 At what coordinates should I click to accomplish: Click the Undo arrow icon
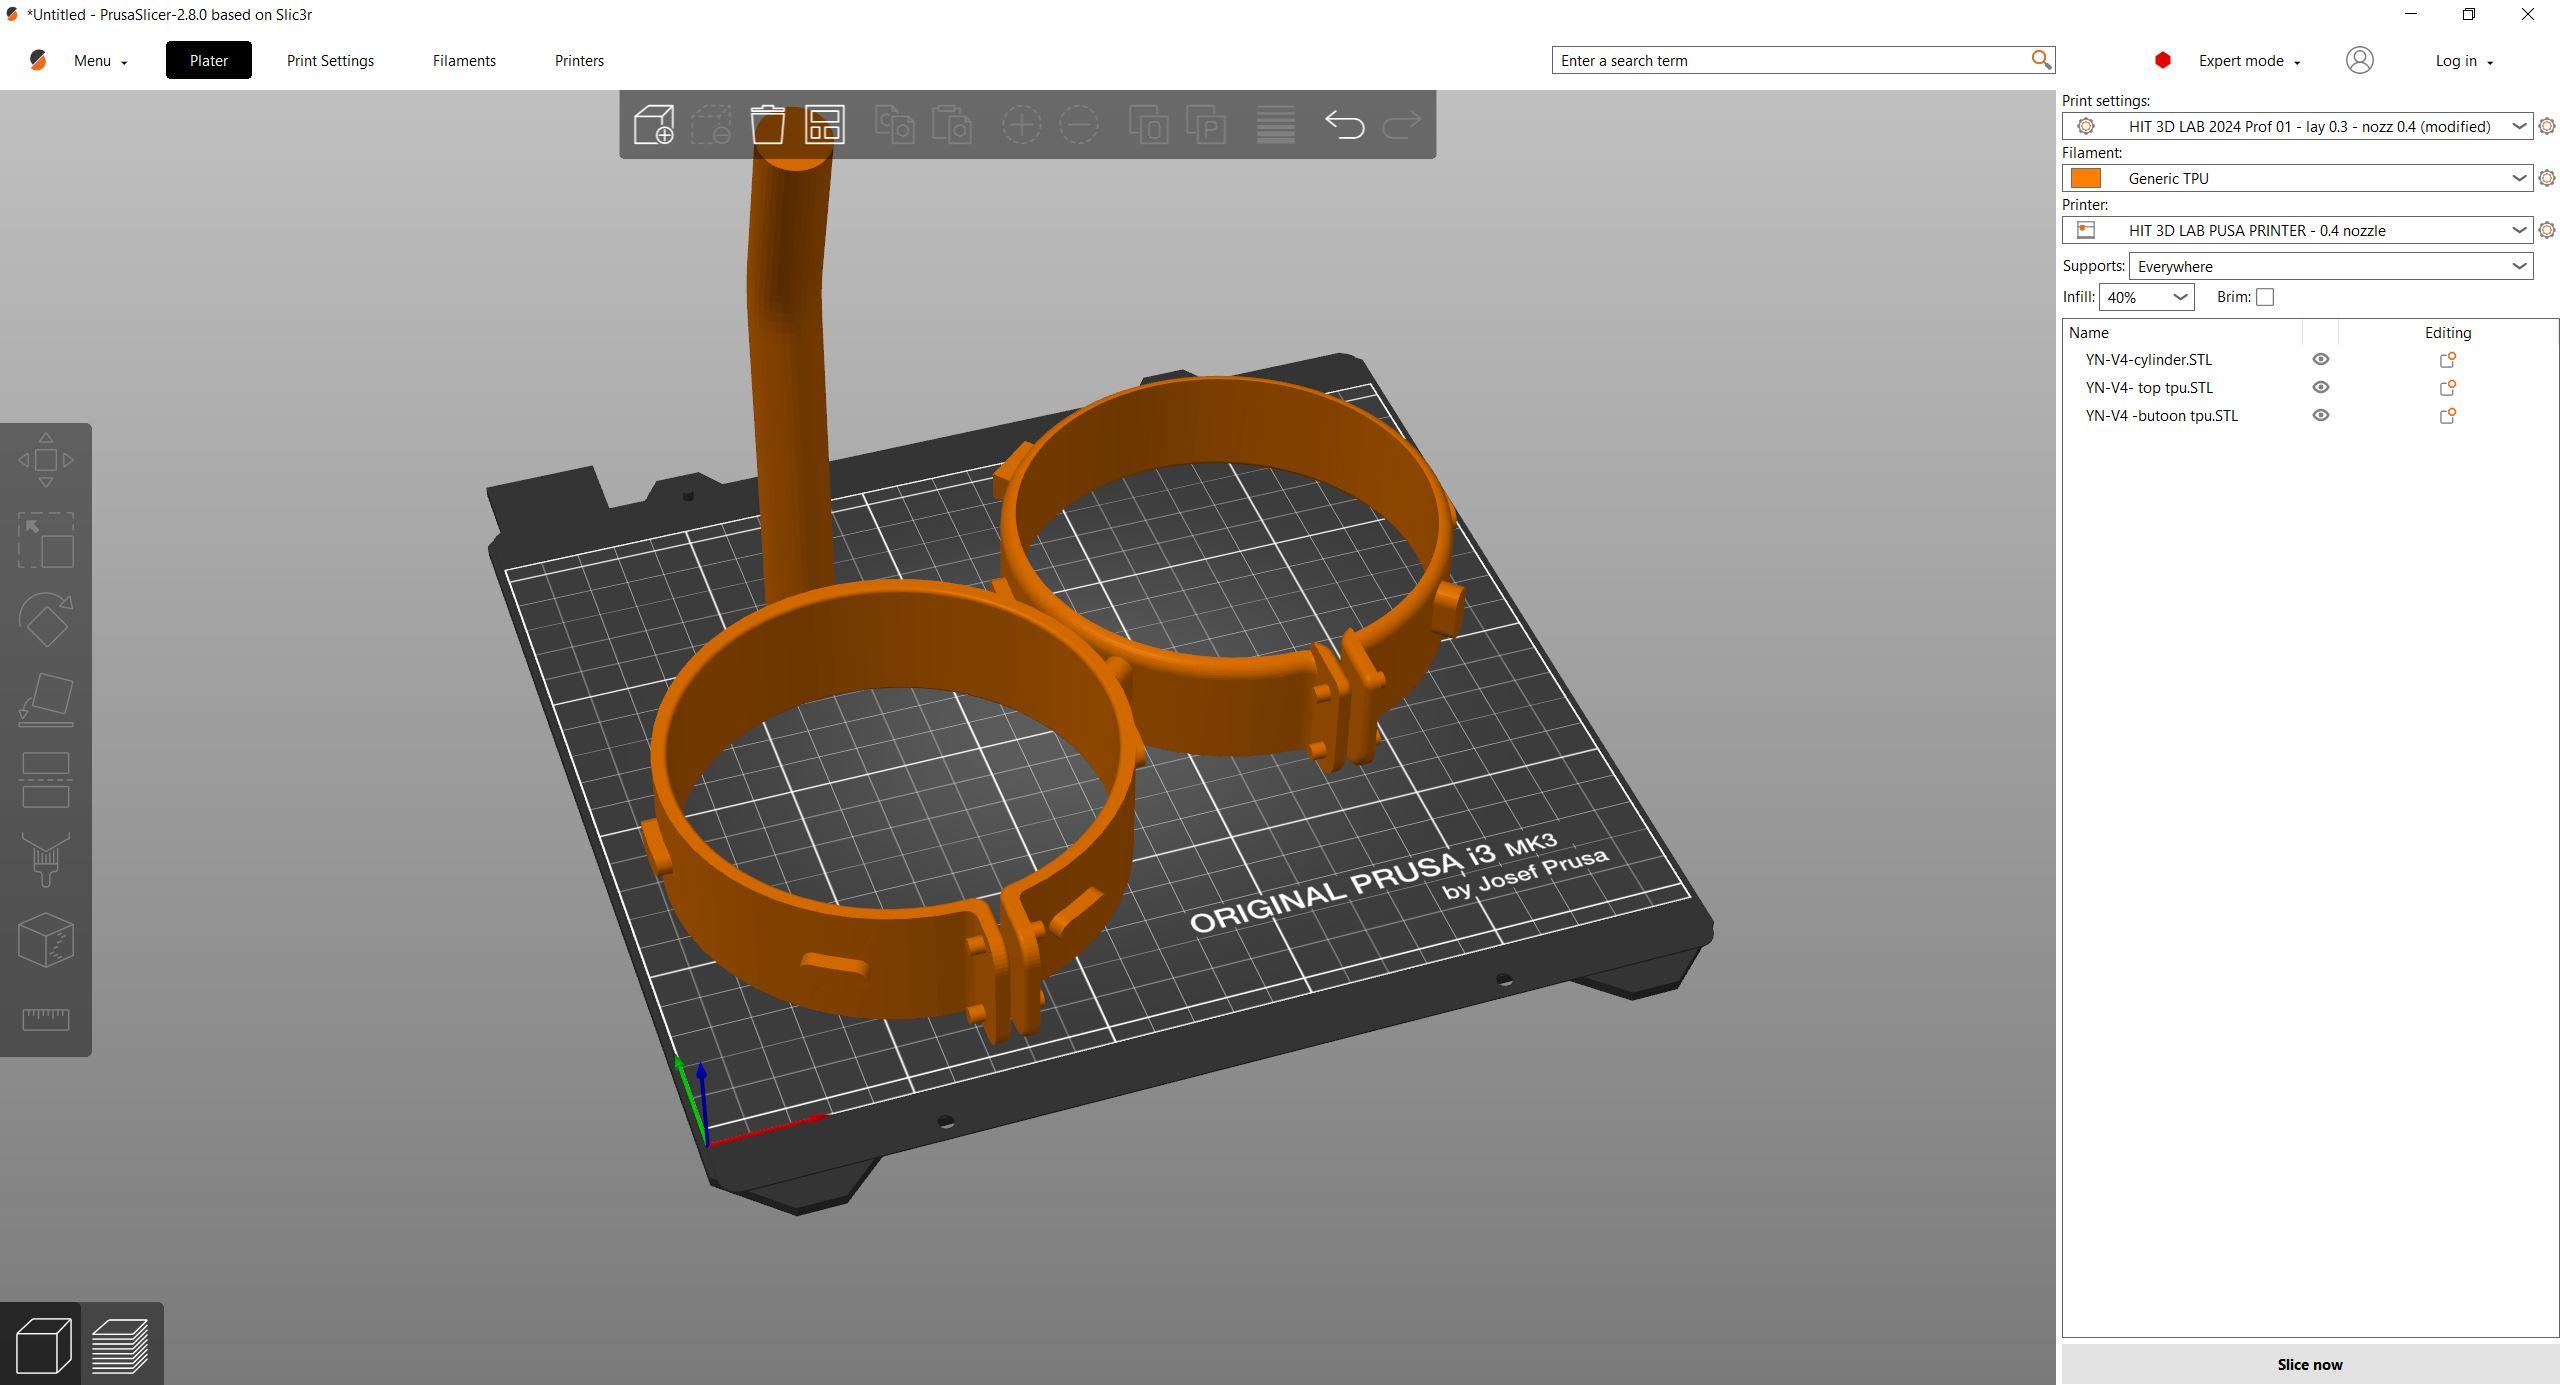tap(1345, 125)
